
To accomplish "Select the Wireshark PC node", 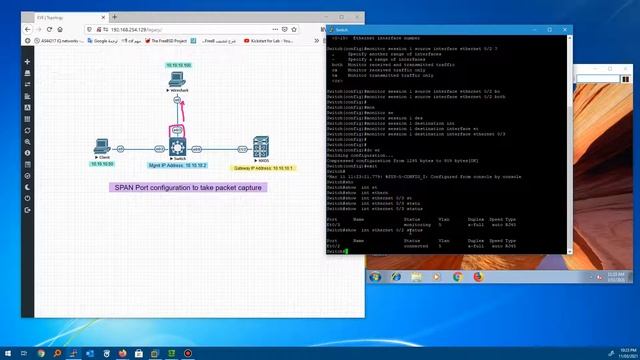I will [x=177, y=79].
